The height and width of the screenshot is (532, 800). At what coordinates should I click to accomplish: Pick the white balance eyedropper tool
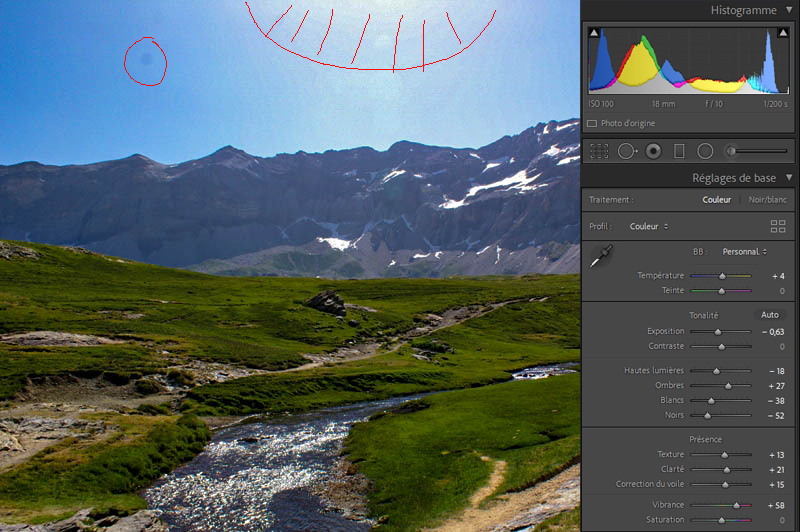601,256
